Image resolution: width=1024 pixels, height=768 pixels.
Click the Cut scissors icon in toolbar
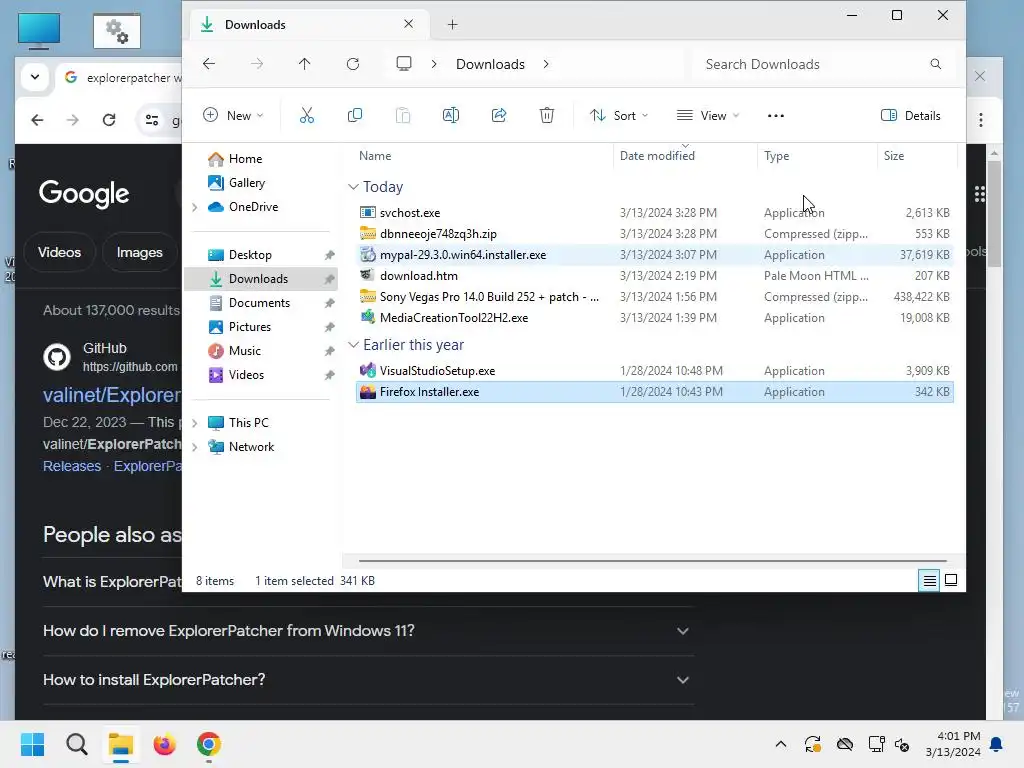306,116
